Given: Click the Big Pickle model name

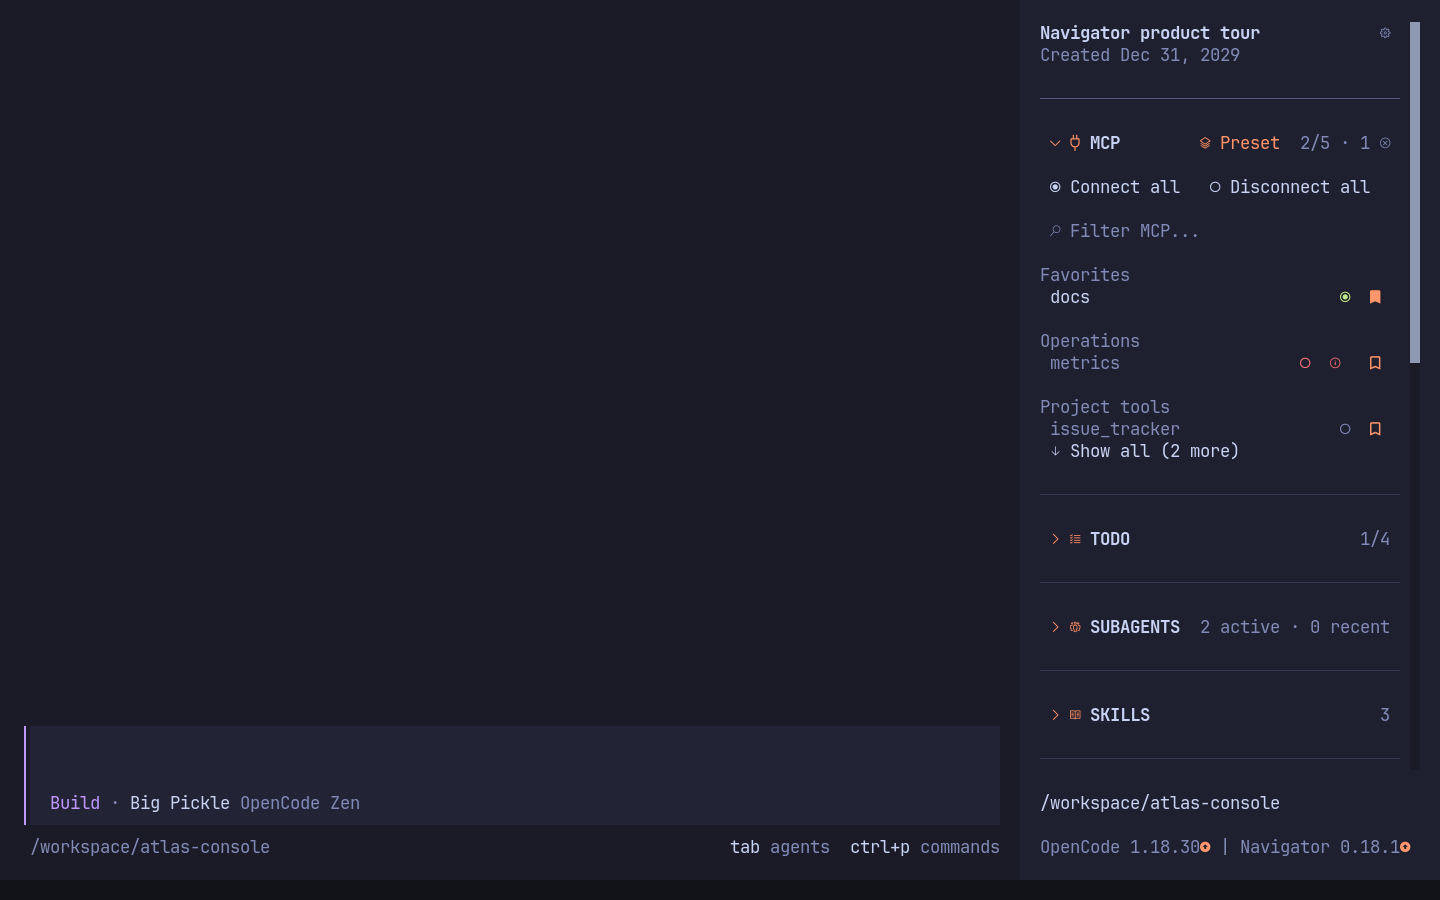Looking at the screenshot, I should (x=180, y=803).
